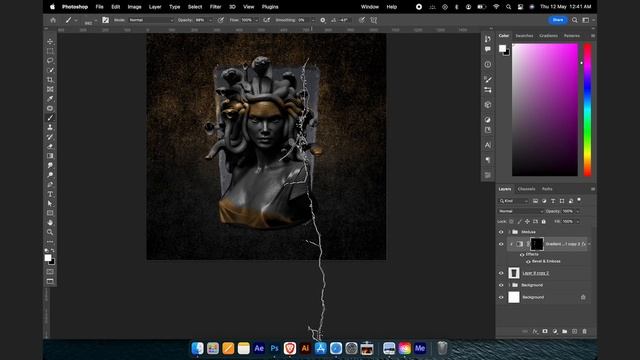Open brush Mode dropdown
Screen dimensions: 640x360
point(151,20)
